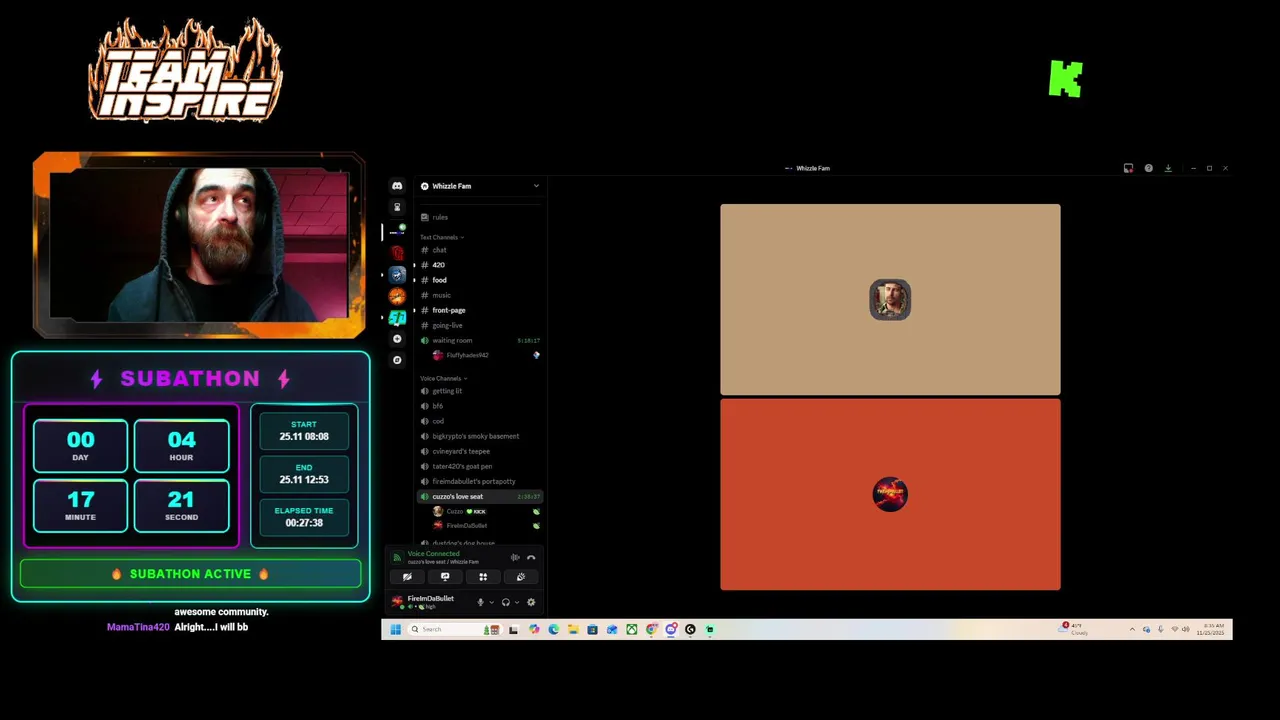Show hidden system tray icons chevron
Image resolution: width=1280 pixels, height=720 pixels.
(1133, 629)
